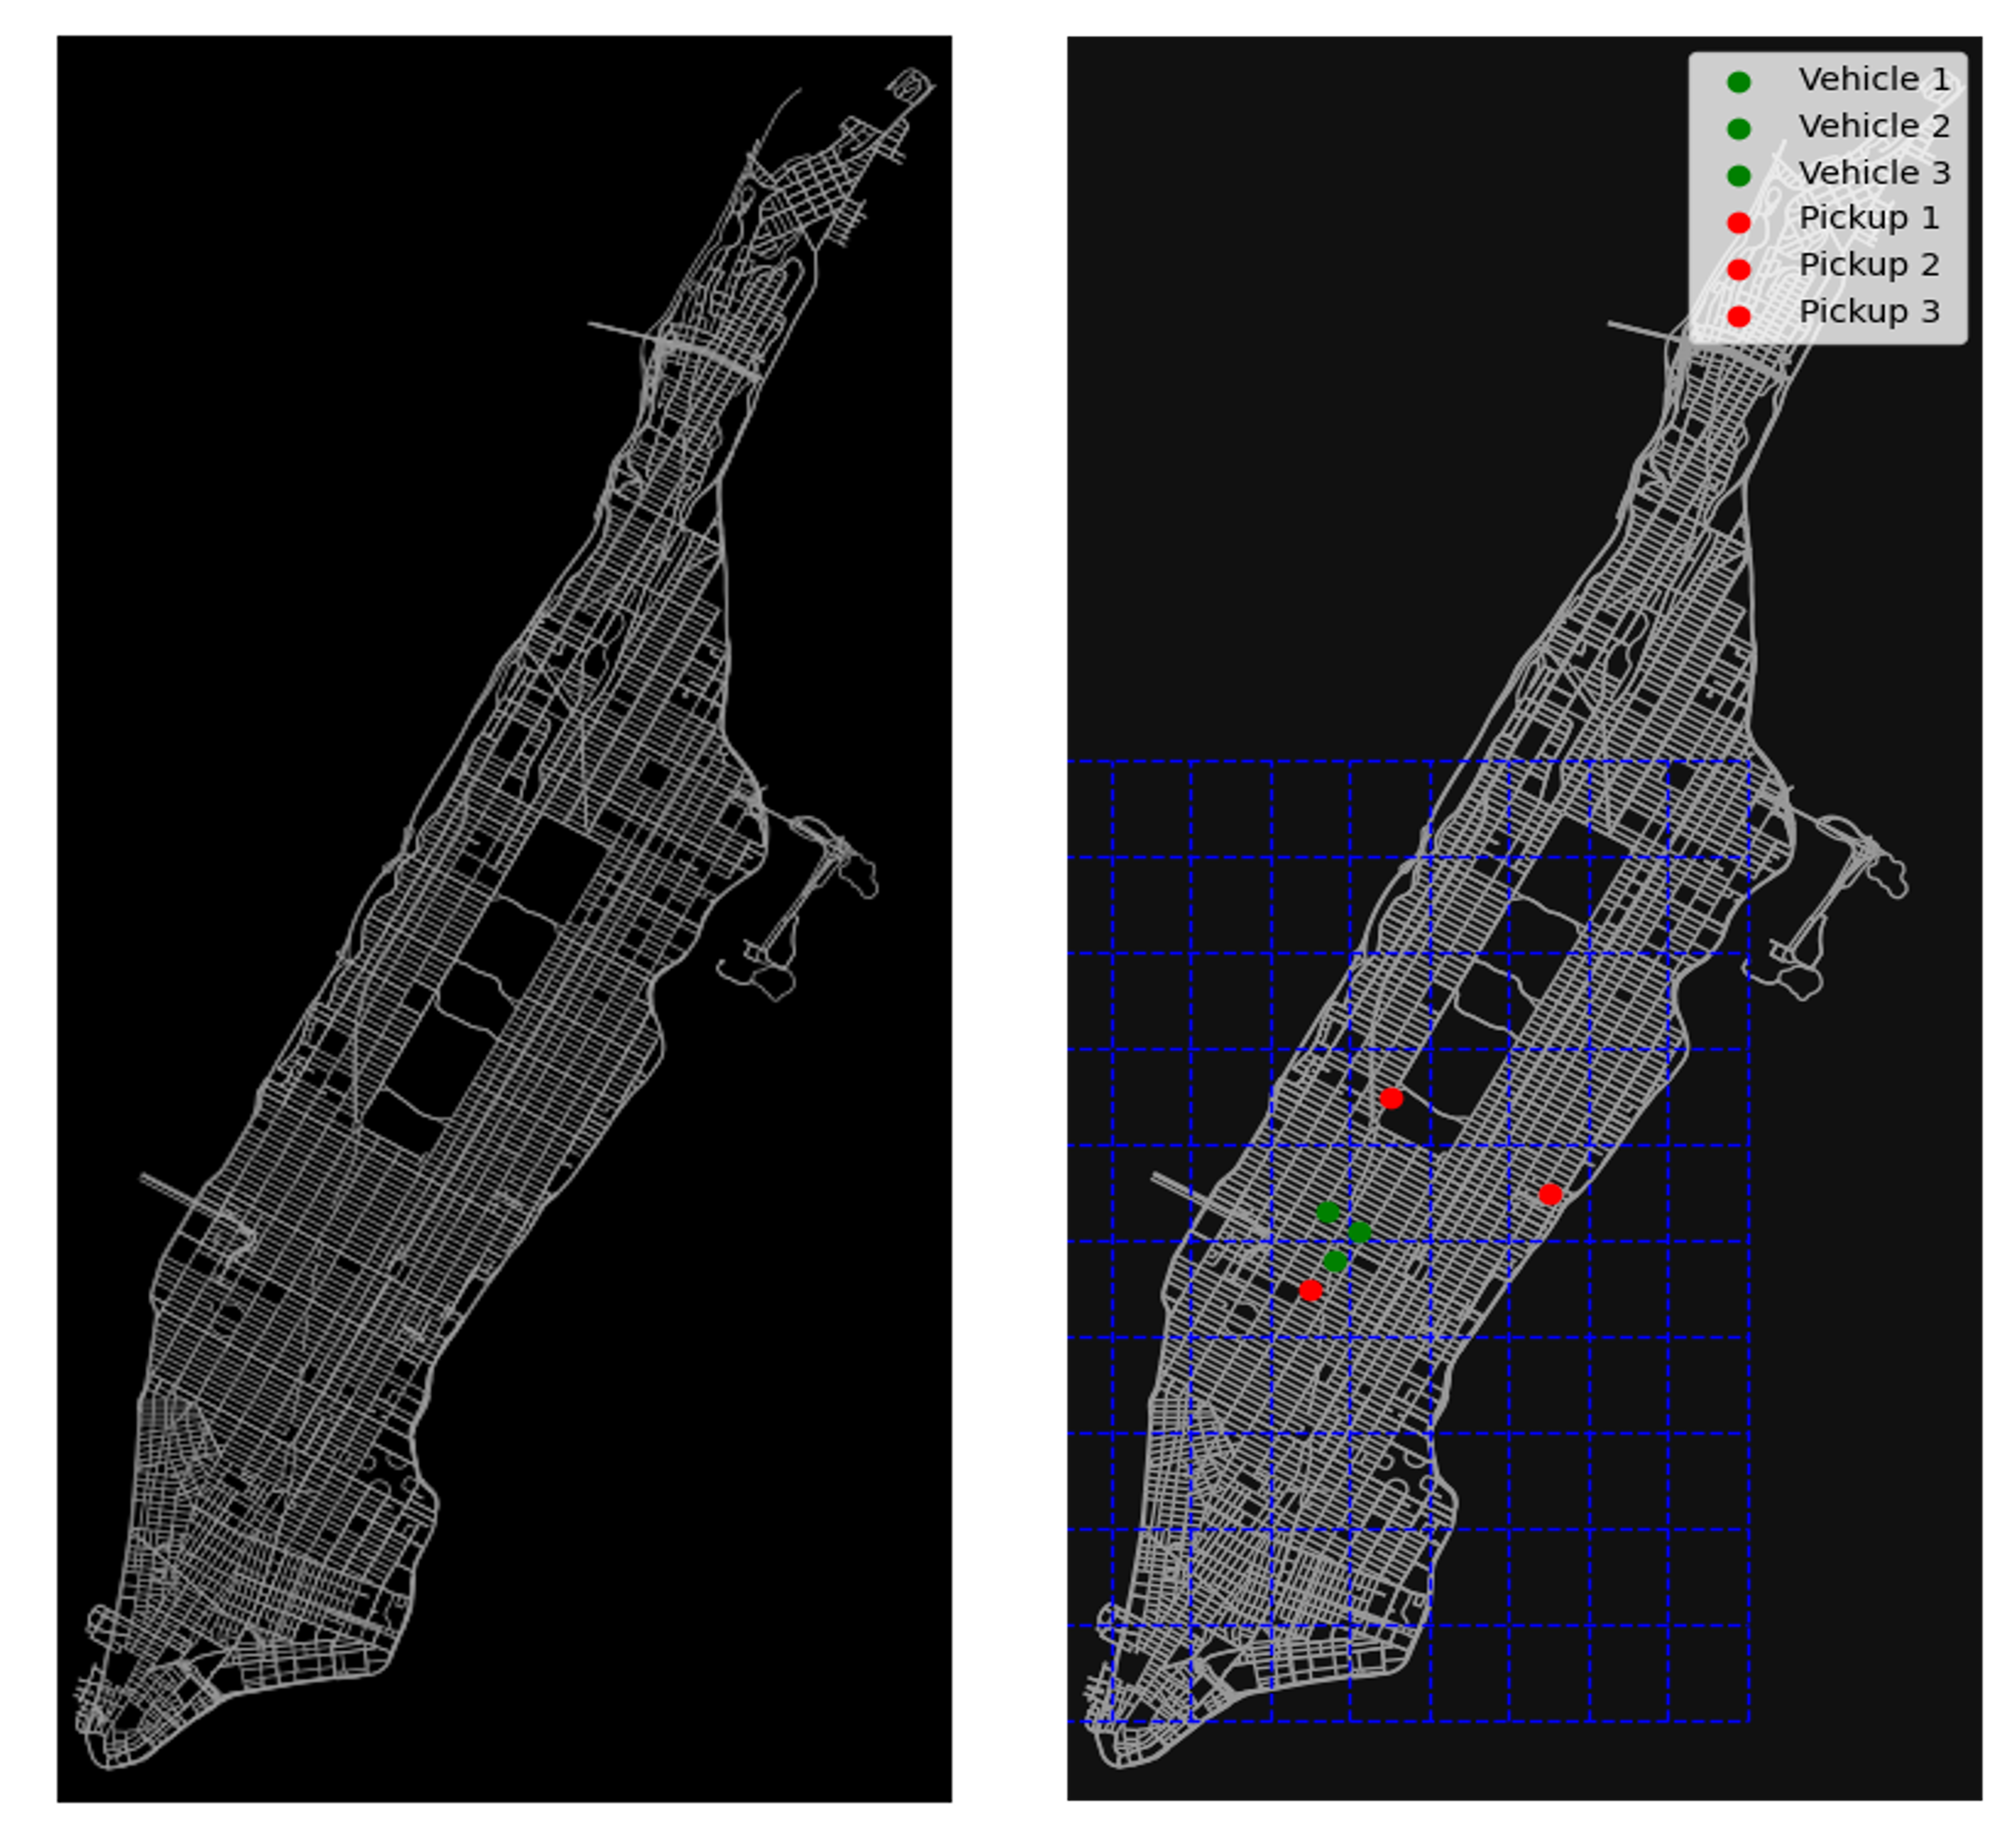Click the rightmost red pickup dot on the map
Viewport: 2016px width, 1833px height.
(x=1549, y=1194)
